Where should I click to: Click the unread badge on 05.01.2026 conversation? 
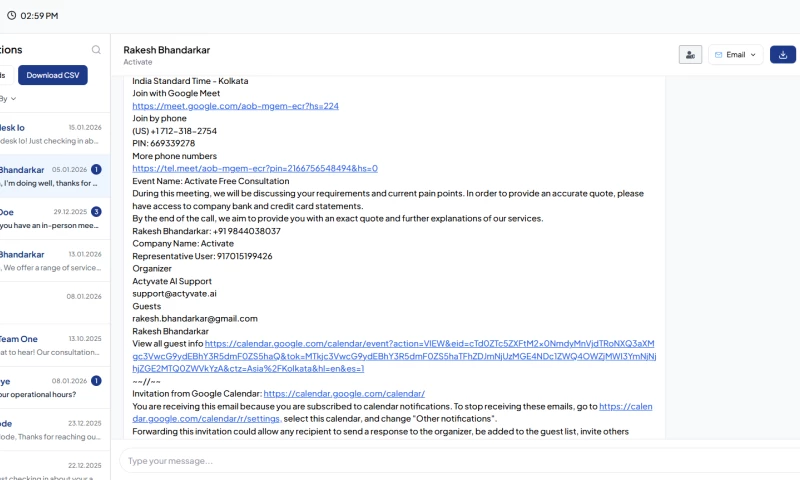click(x=96, y=170)
